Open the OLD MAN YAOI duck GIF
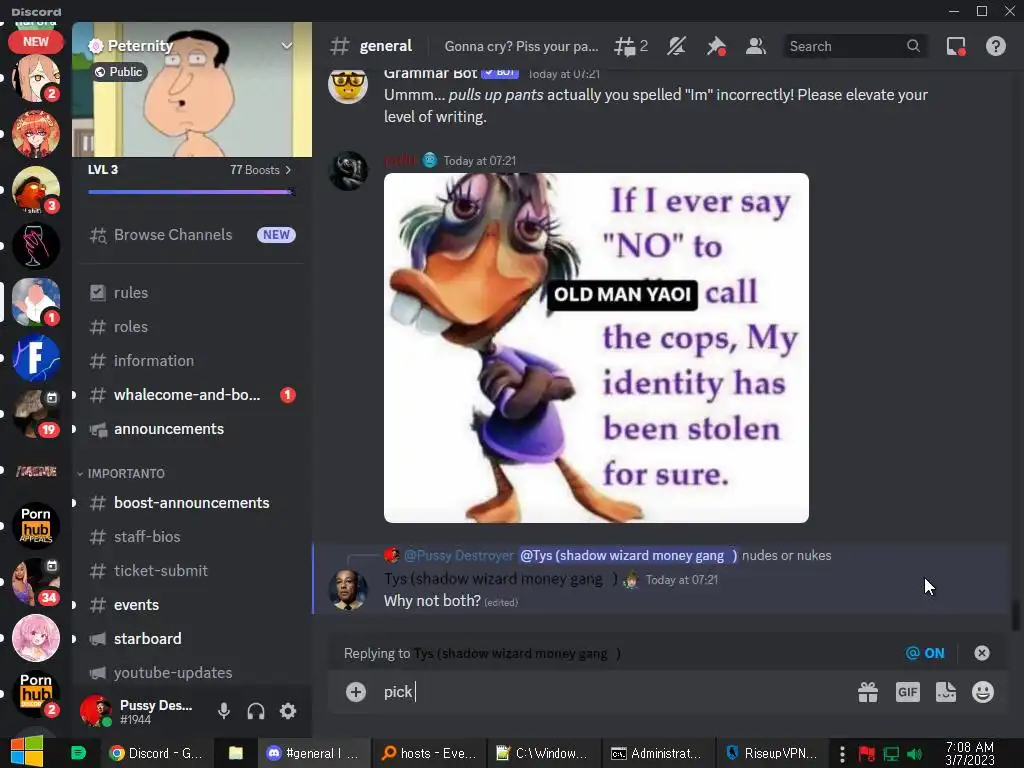Screen dimensions: 1024x768 pos(596,347)
